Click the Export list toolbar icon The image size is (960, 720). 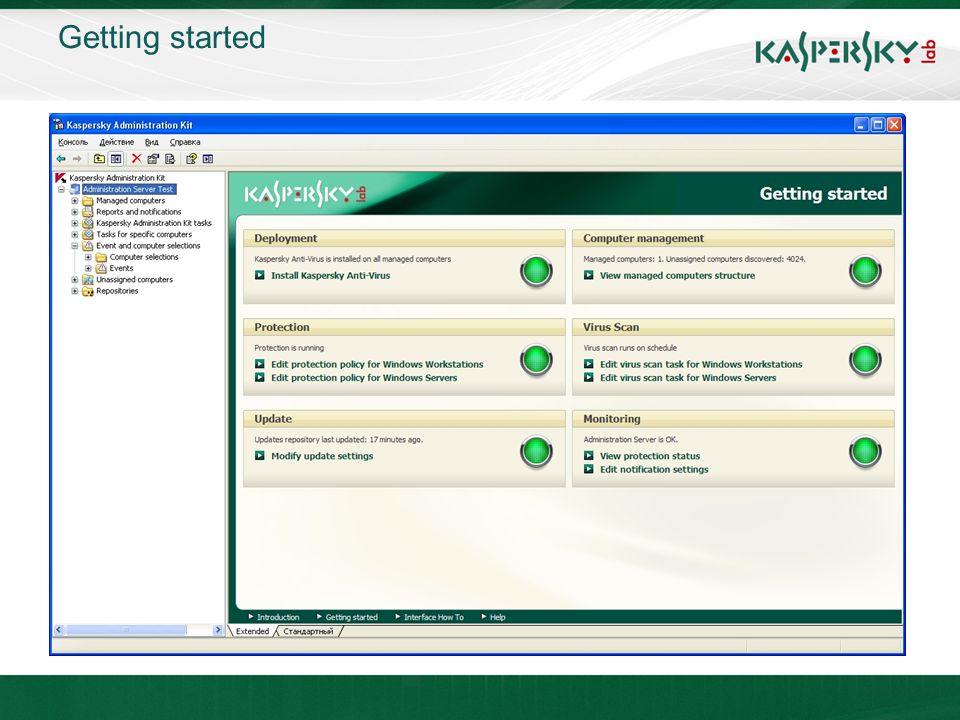[170, 159]
